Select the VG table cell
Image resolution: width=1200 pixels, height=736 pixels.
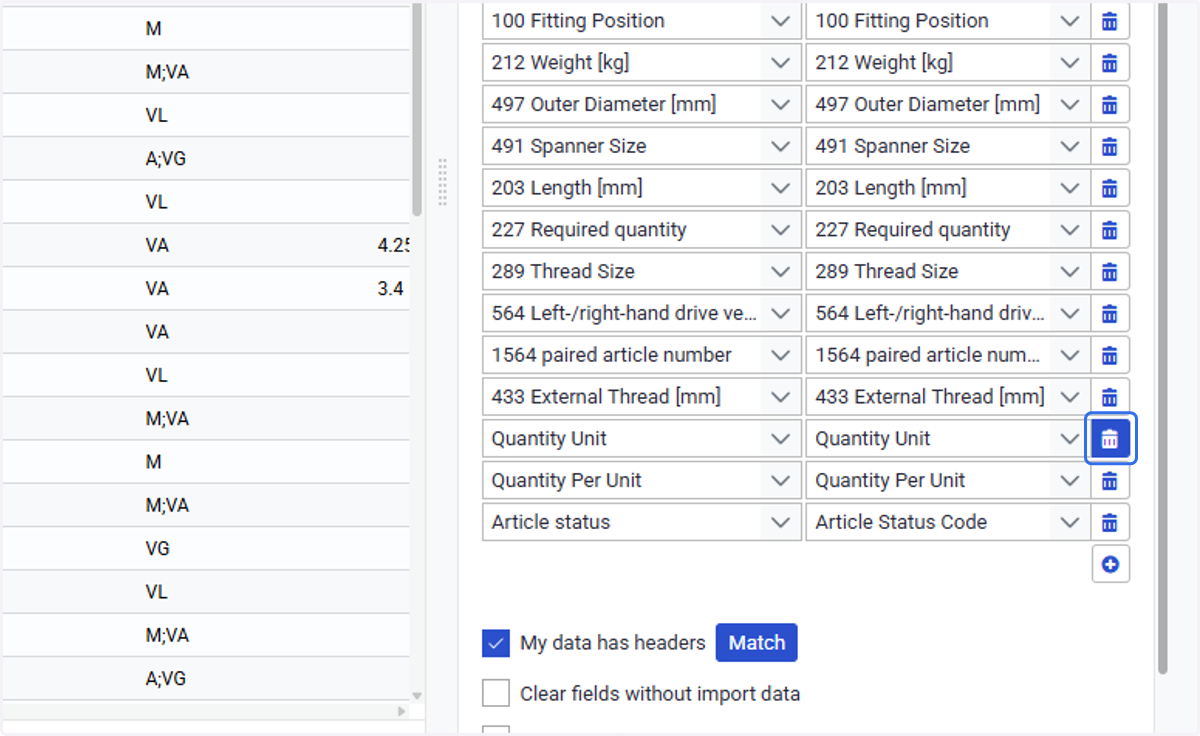point(157,548)
